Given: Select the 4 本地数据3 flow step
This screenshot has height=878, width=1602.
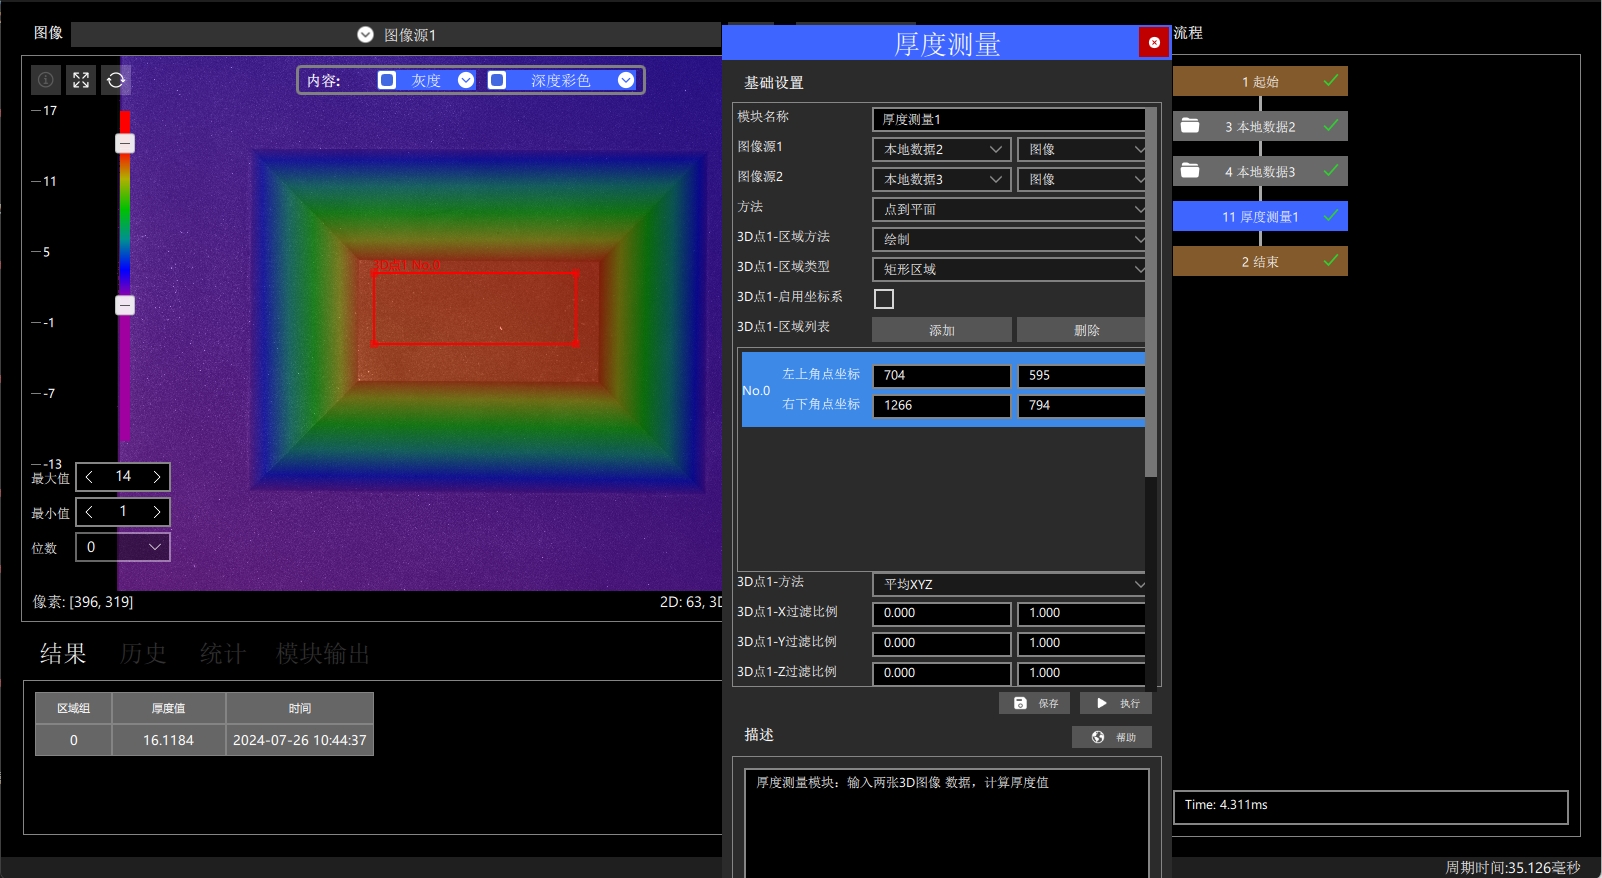Looking at the screenshot, I should click(1260, 171).
